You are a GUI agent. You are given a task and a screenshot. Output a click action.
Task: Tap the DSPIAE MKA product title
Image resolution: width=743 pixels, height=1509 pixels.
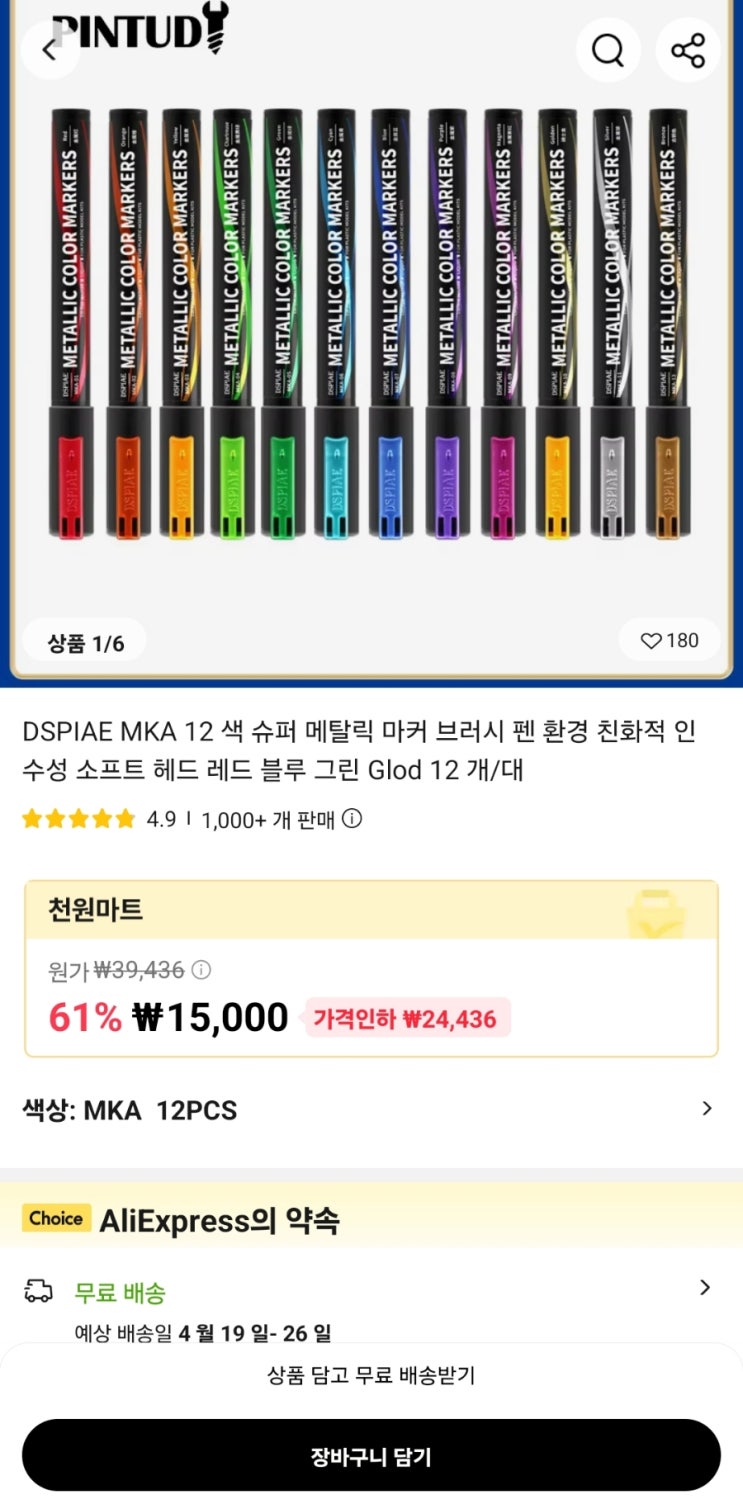(x=360, y=752)
